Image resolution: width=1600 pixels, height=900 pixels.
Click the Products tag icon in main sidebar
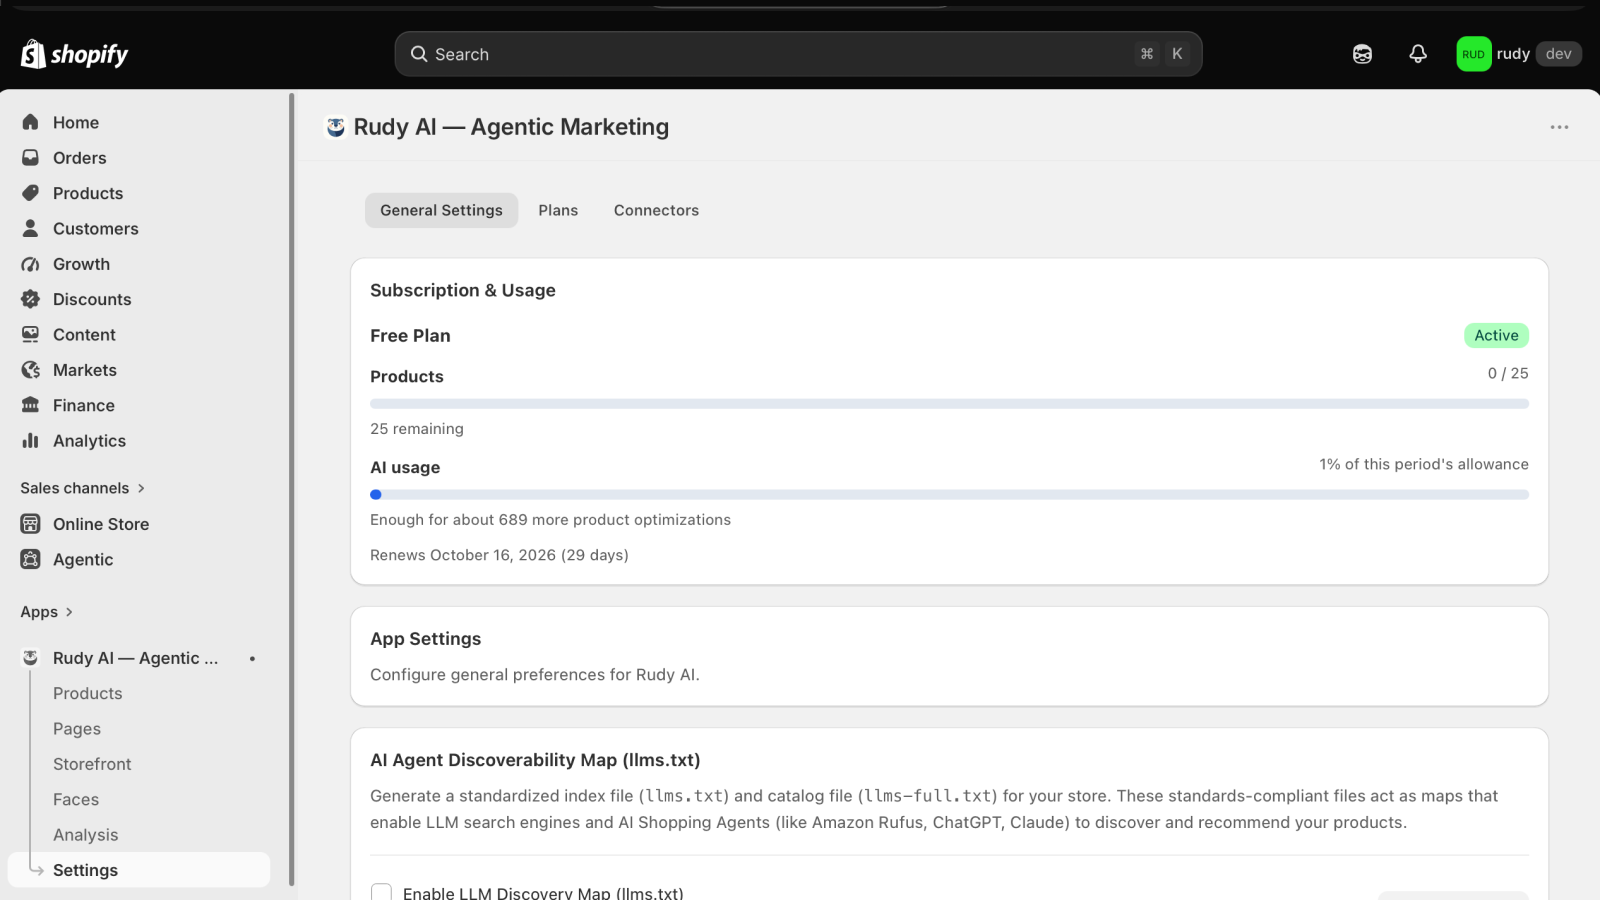31,193
